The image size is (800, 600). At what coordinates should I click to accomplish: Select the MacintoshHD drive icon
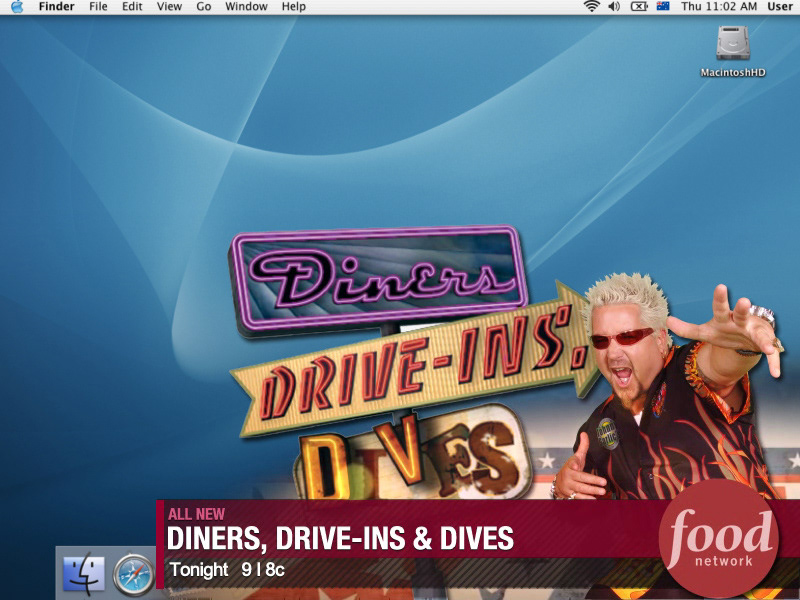733,43
